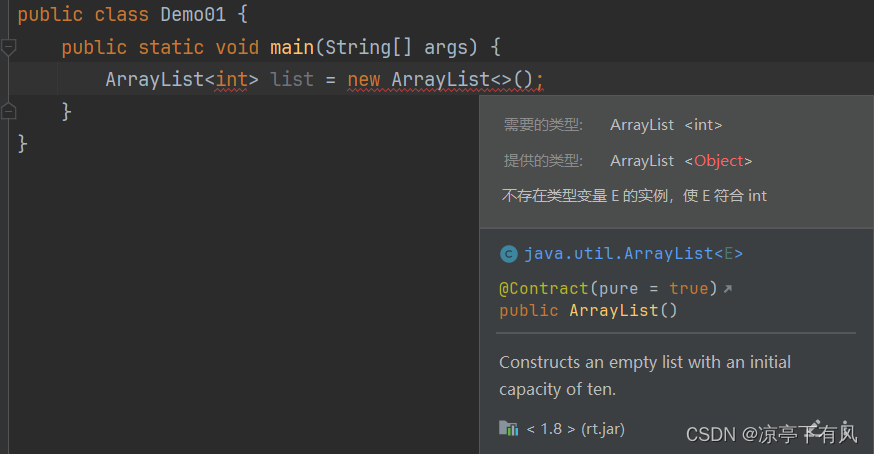
Task: Collapse the main method fold marker
Action: (x=8, y=47)
